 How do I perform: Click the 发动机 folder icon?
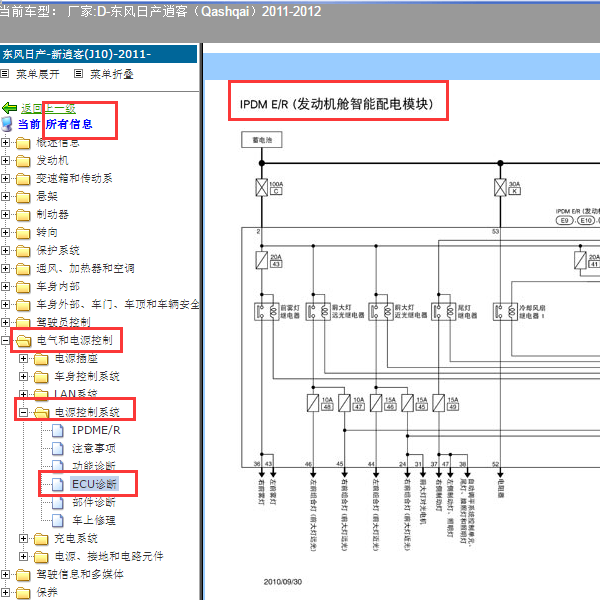click(23, 161)
